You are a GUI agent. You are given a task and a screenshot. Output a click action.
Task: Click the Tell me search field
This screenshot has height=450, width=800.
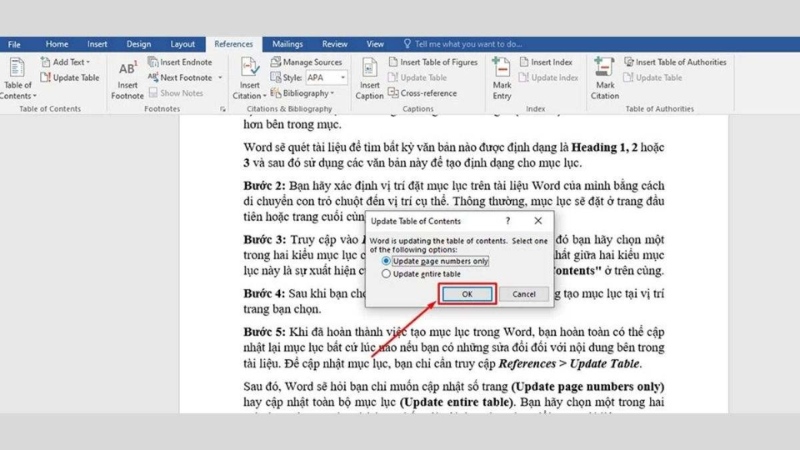coord(468,44)
